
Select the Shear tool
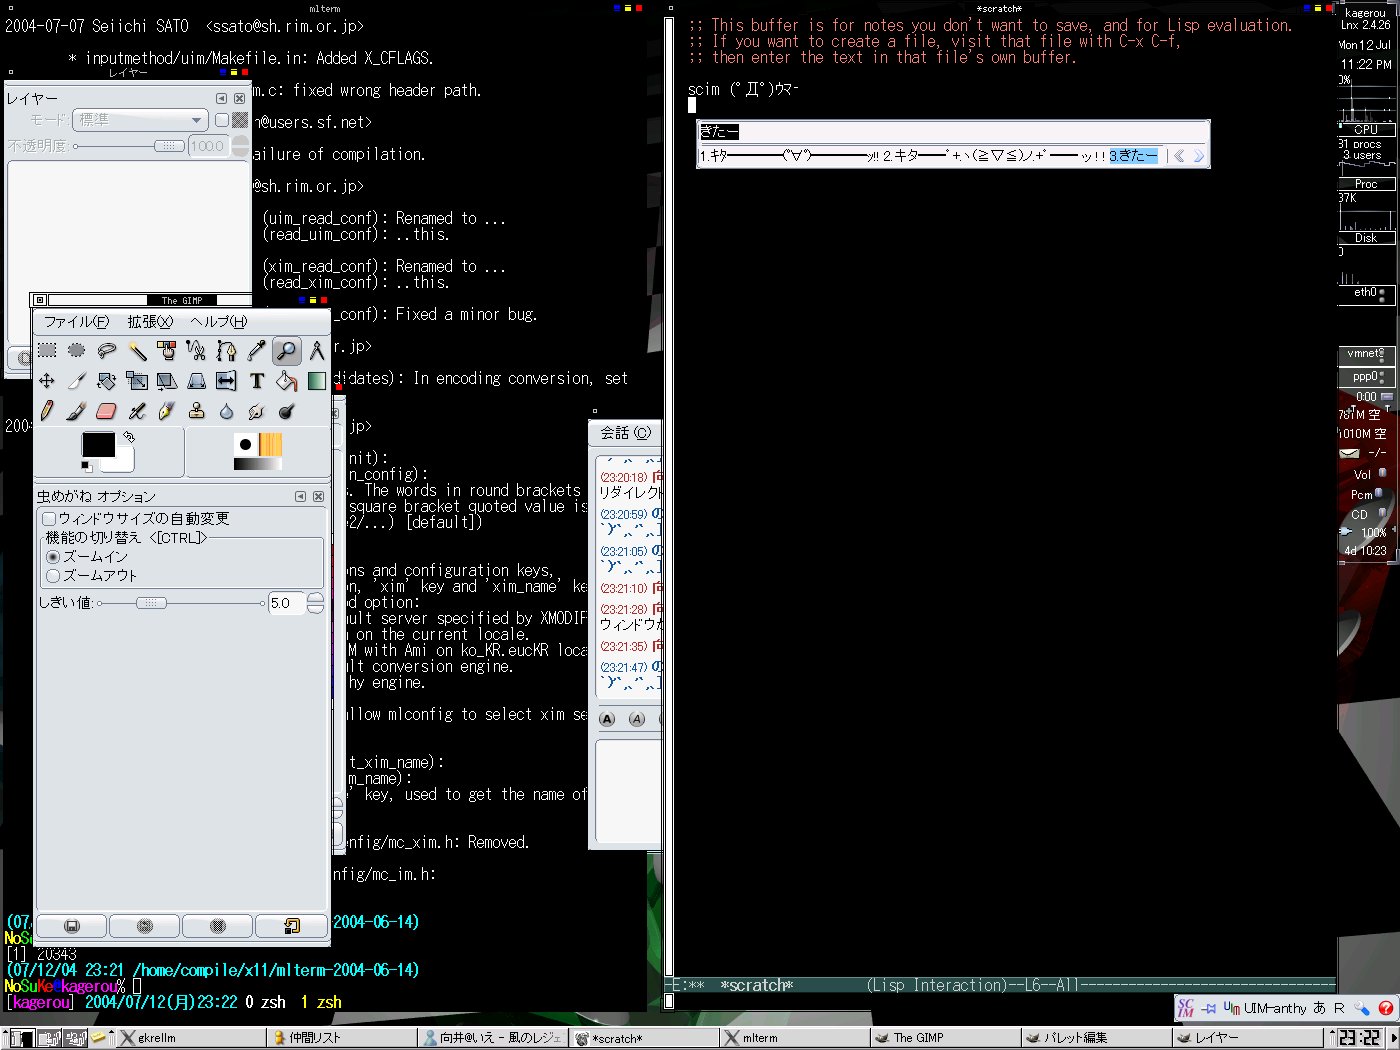coord(167,381)
